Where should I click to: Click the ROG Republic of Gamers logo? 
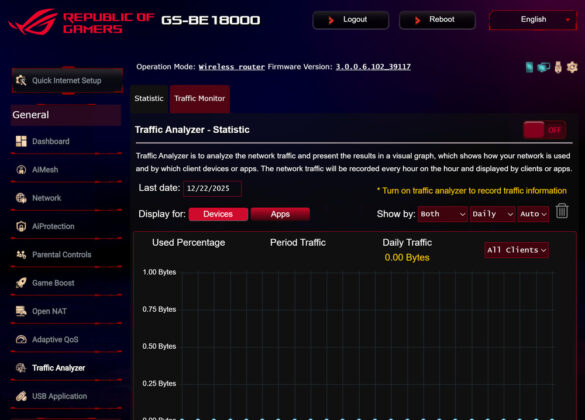(81, 22)
